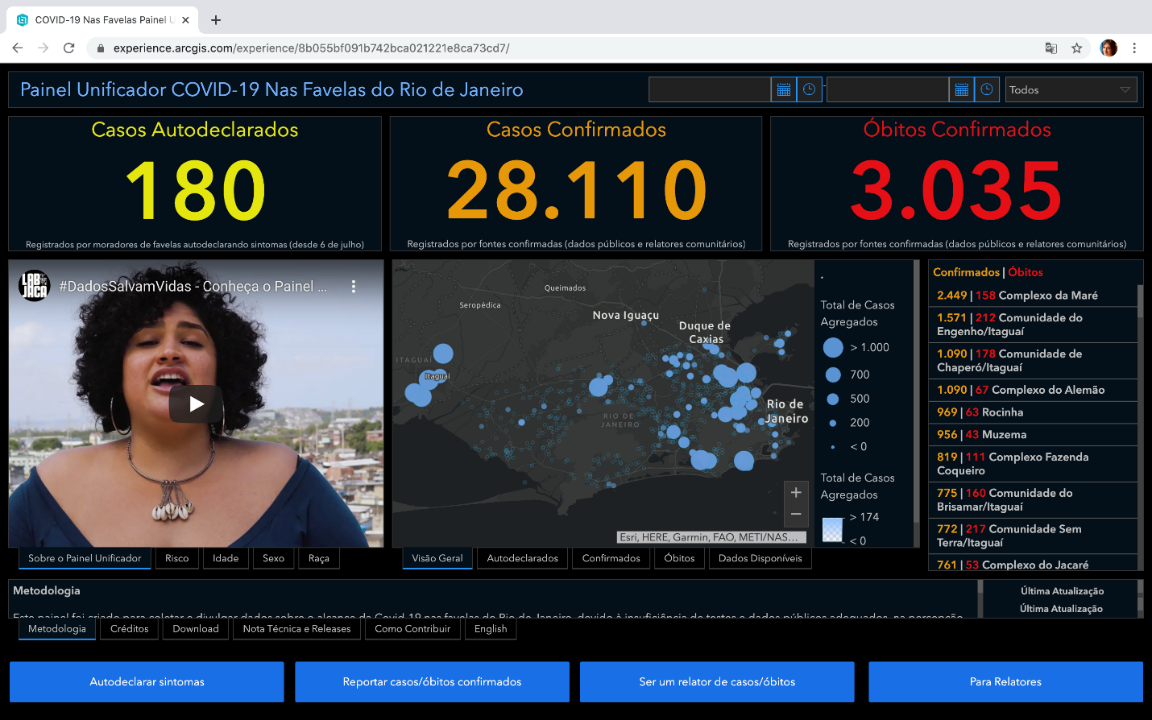Select the first date input field
Screen dimensions: 1152x720
point(710,90)
